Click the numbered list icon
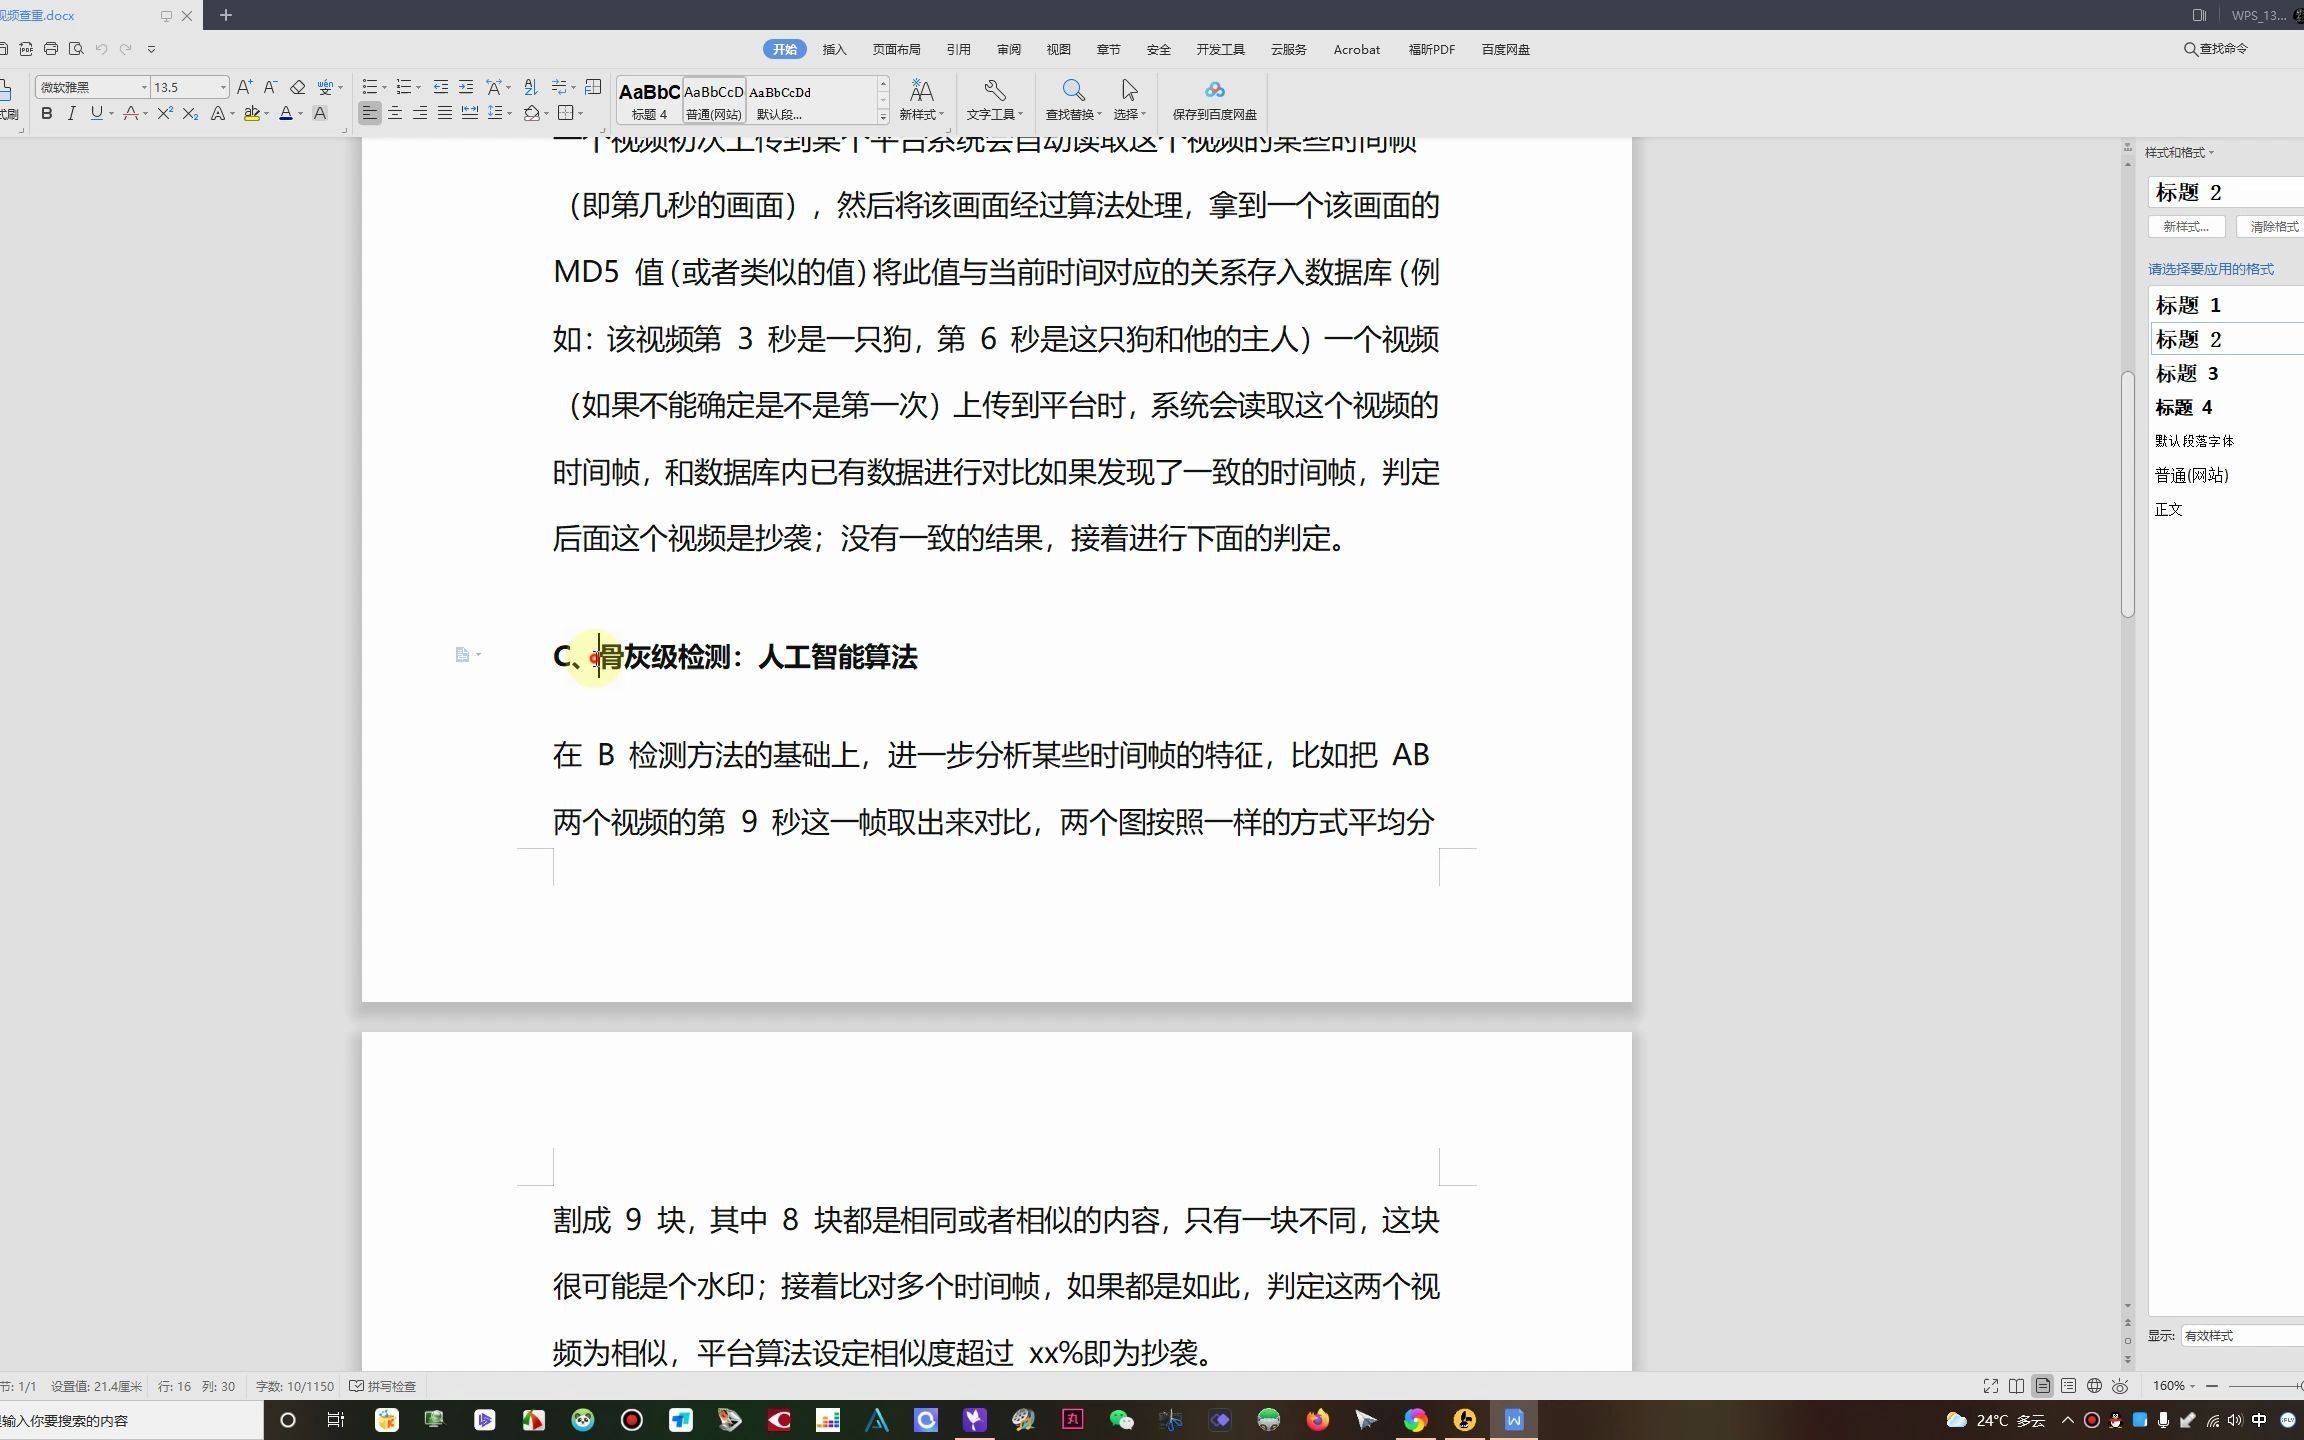This screenshot has width=2304, height=1440. [x=404, y=87]
